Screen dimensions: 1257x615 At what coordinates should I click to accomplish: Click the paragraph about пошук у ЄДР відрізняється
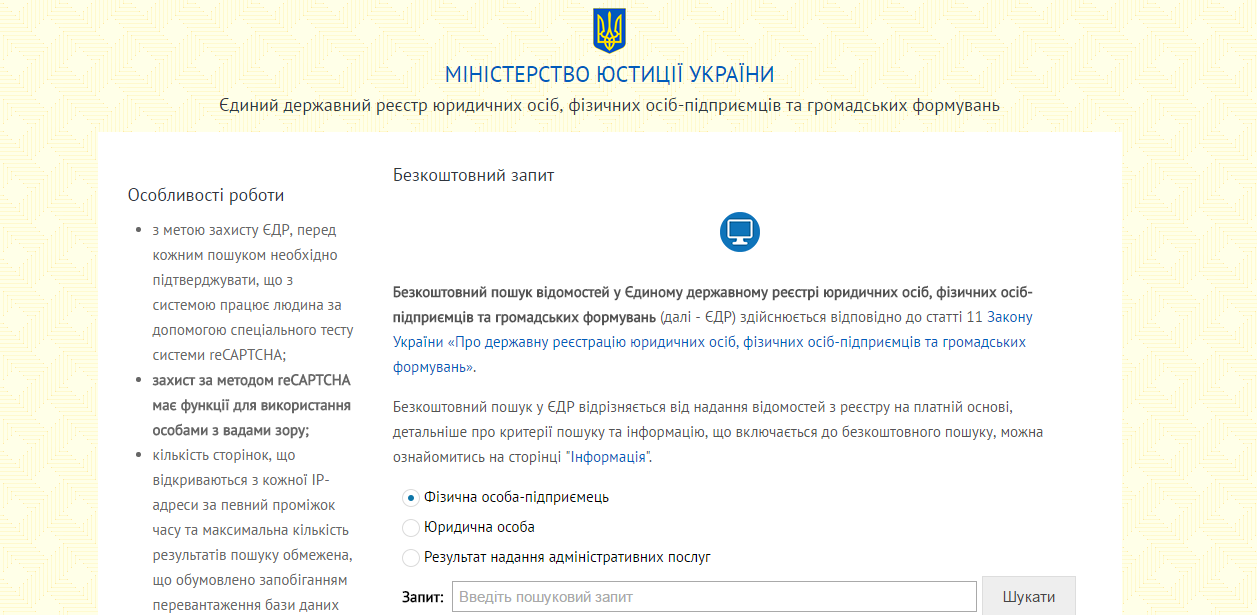click(718, 432)
